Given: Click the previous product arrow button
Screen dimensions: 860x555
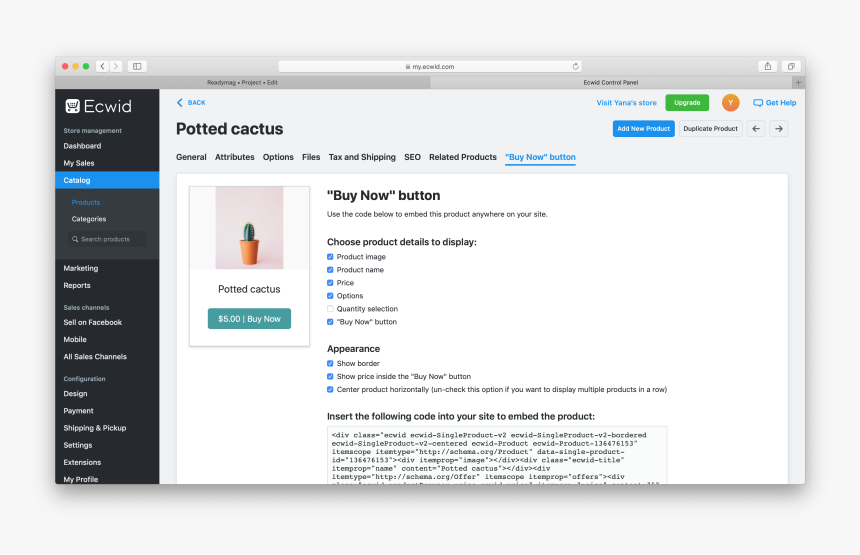Looking at the screenshot, I should [757, 129].
